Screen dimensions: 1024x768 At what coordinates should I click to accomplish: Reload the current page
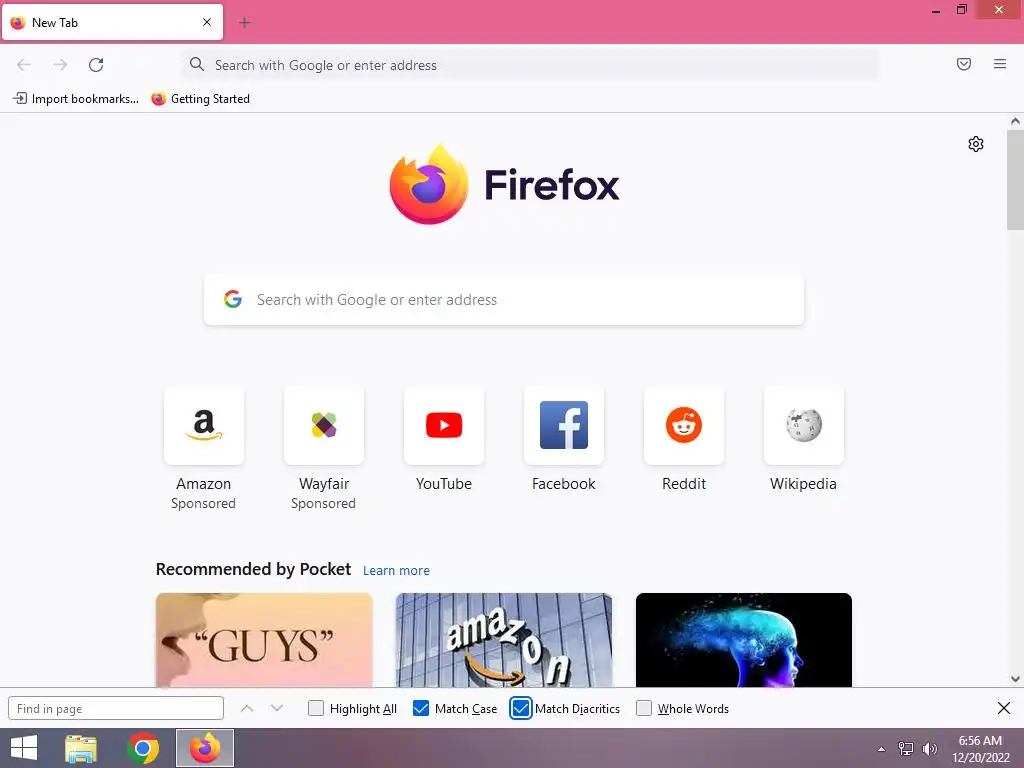click(x=96, y=65)
